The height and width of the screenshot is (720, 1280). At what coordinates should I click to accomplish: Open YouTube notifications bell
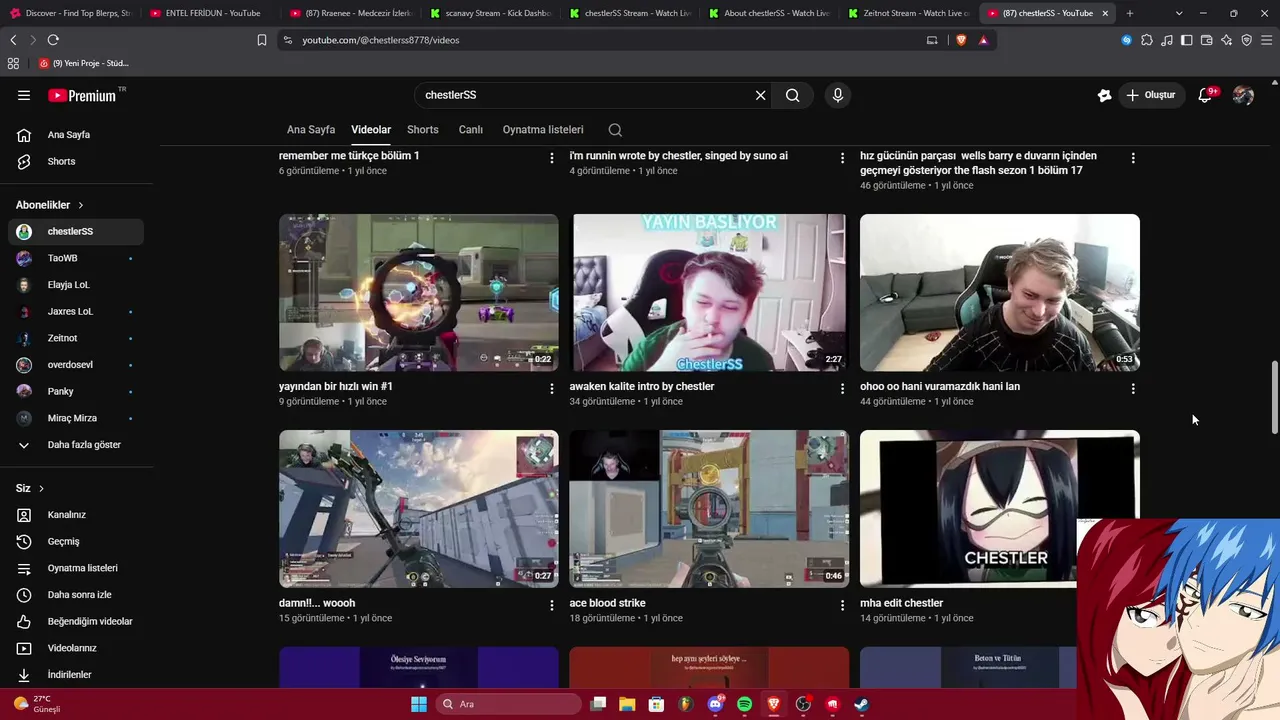(1205, 95)
